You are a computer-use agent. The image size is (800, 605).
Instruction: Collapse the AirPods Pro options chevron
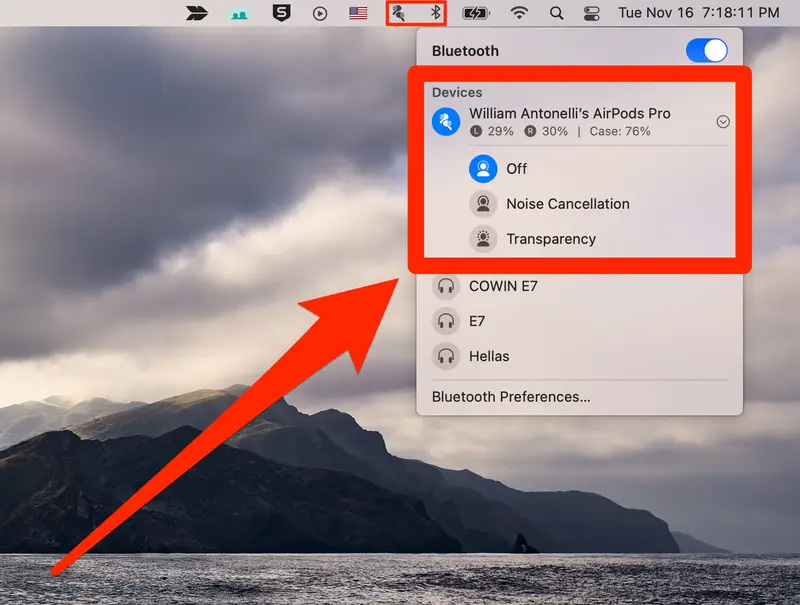[723, 122]
